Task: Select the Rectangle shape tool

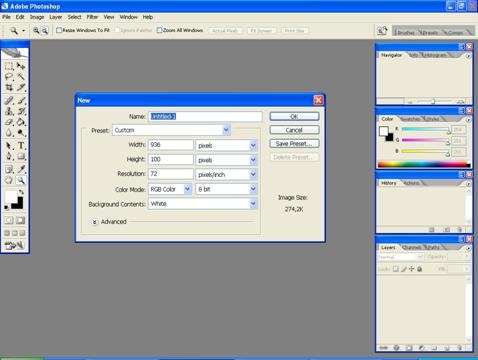Action: click(21, 156)
